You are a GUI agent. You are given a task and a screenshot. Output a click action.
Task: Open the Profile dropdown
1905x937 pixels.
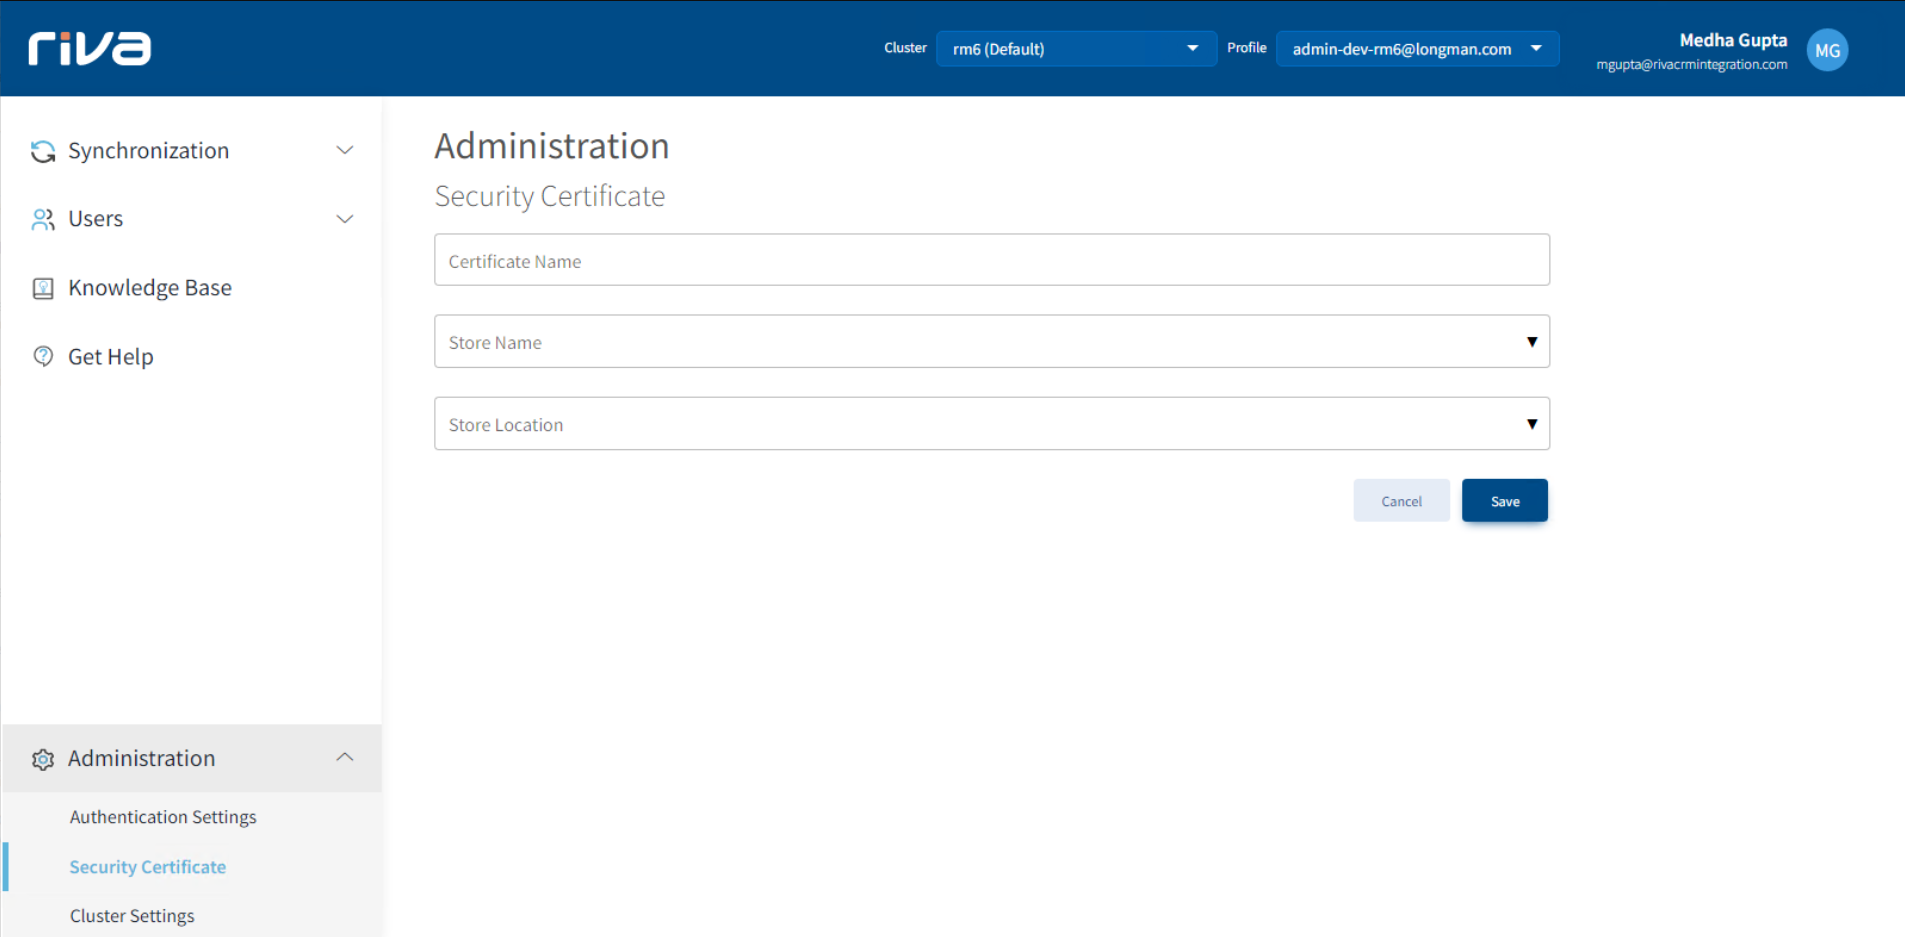pyautogui.click(x=1417, y=48)
